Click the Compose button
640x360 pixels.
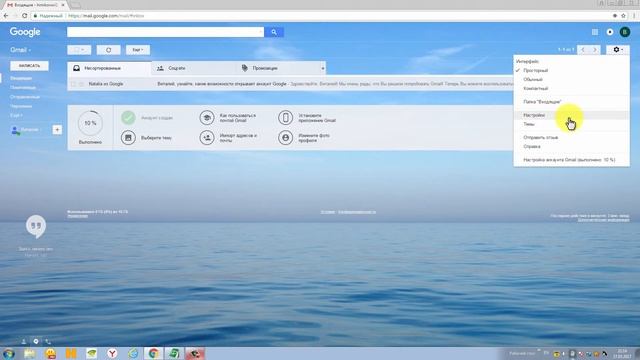tap(29, 66)
